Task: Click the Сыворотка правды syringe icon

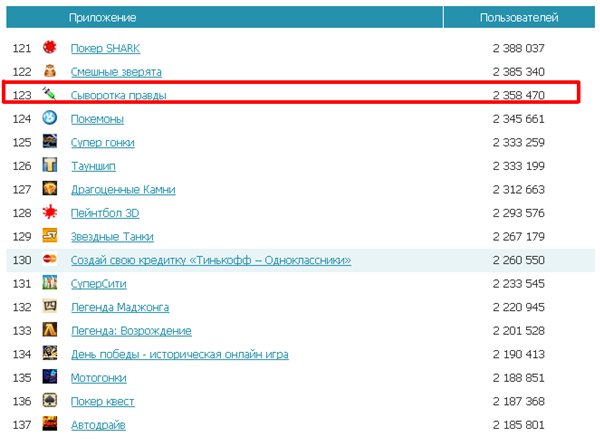Action: point(50,93)
